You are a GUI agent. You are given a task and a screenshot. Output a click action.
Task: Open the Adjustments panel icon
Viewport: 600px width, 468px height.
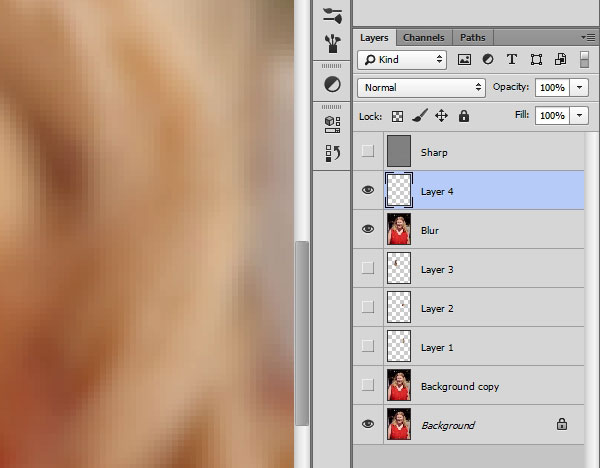pos(333,85)
